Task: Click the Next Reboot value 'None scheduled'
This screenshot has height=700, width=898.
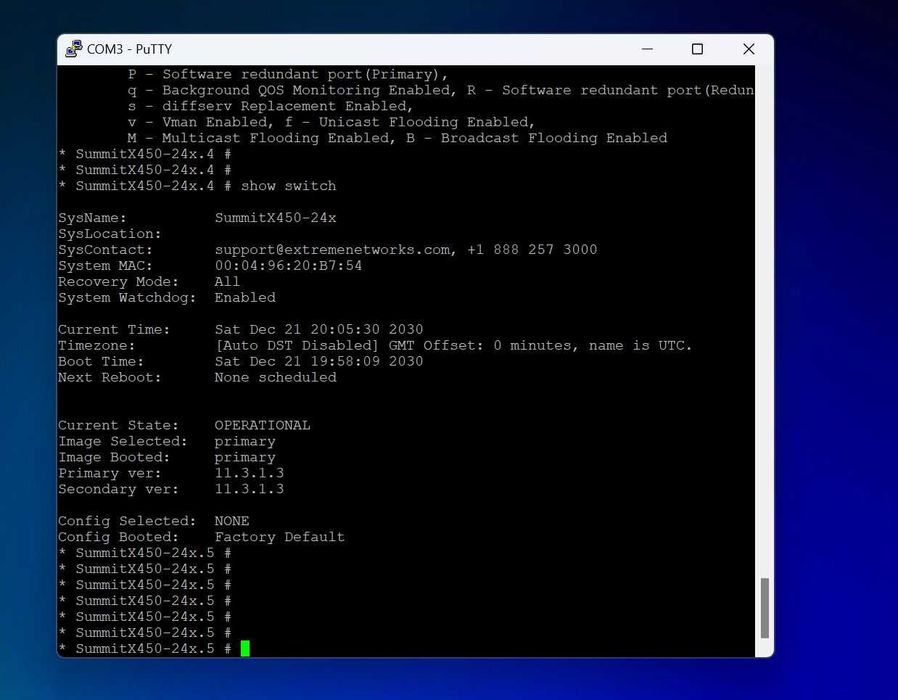Action: click(x=275, y=377)
